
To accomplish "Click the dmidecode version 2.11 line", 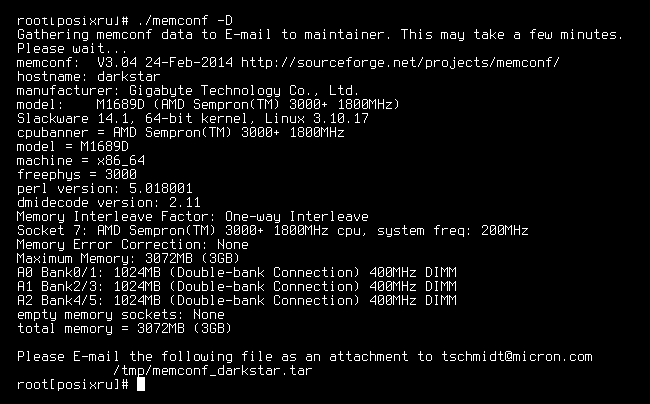I will tap(109, 203).
